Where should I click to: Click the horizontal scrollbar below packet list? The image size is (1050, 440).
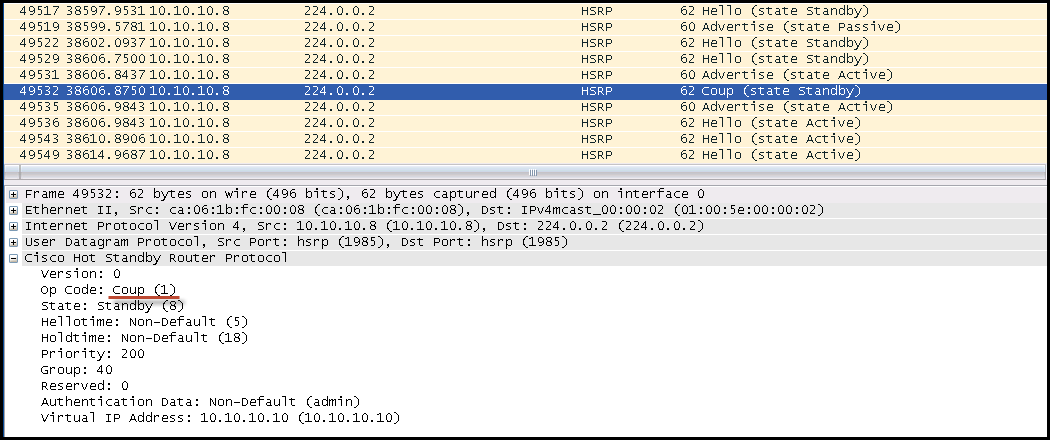[x=524, y=172]
